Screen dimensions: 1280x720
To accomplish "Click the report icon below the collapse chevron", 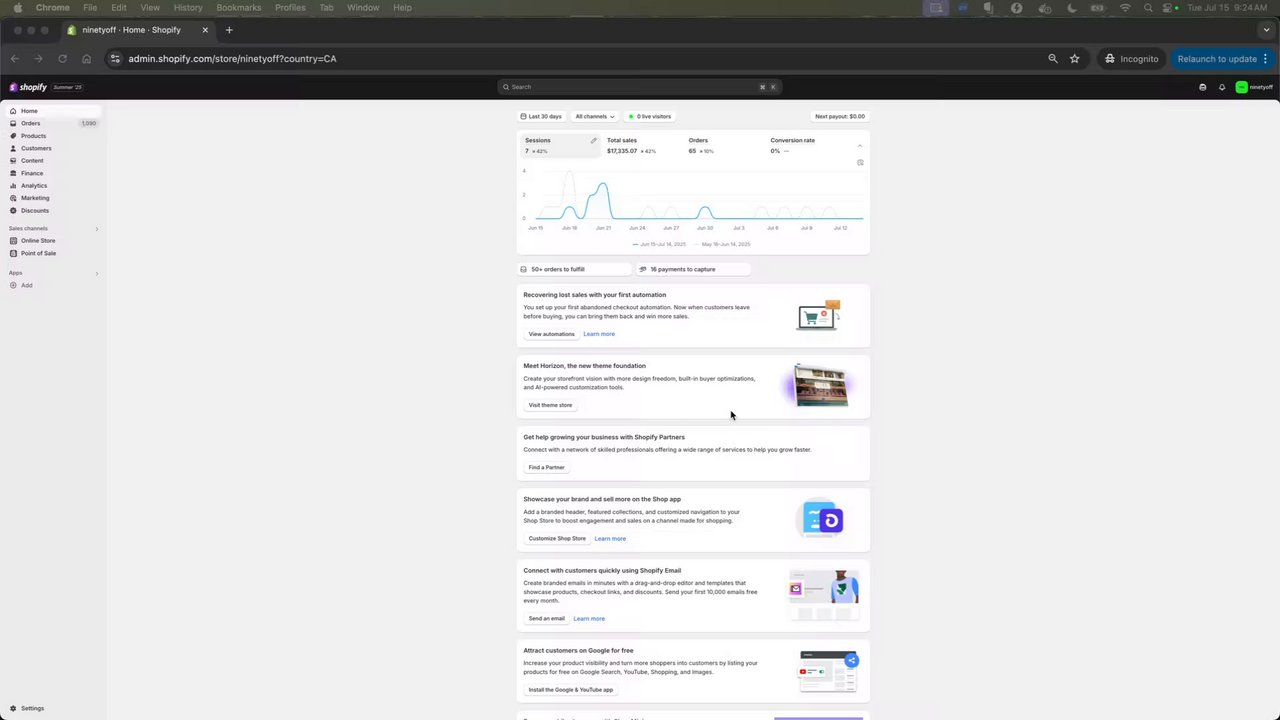I will click(x=860, y=162).
